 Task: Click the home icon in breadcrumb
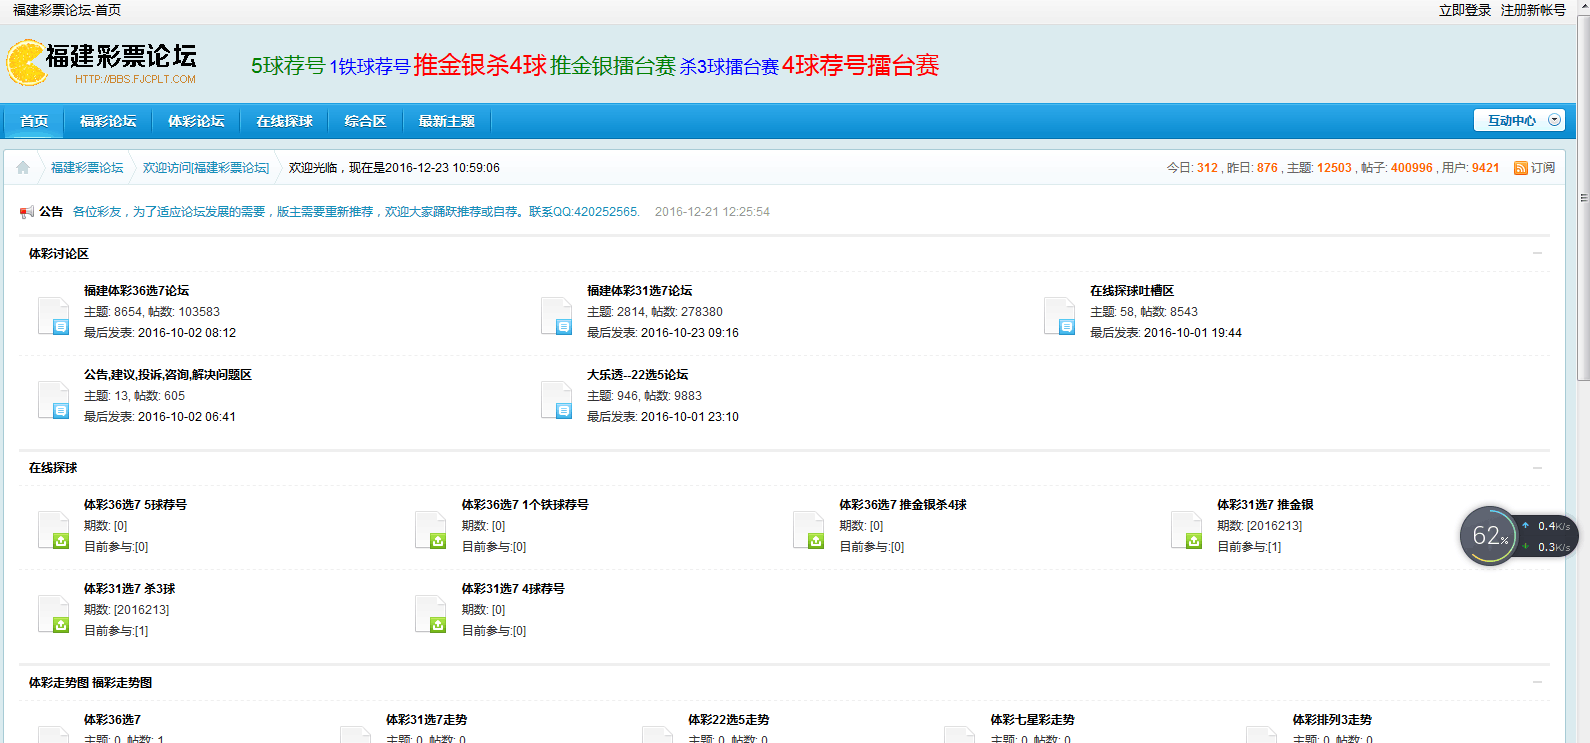click(x=23, y=168)
